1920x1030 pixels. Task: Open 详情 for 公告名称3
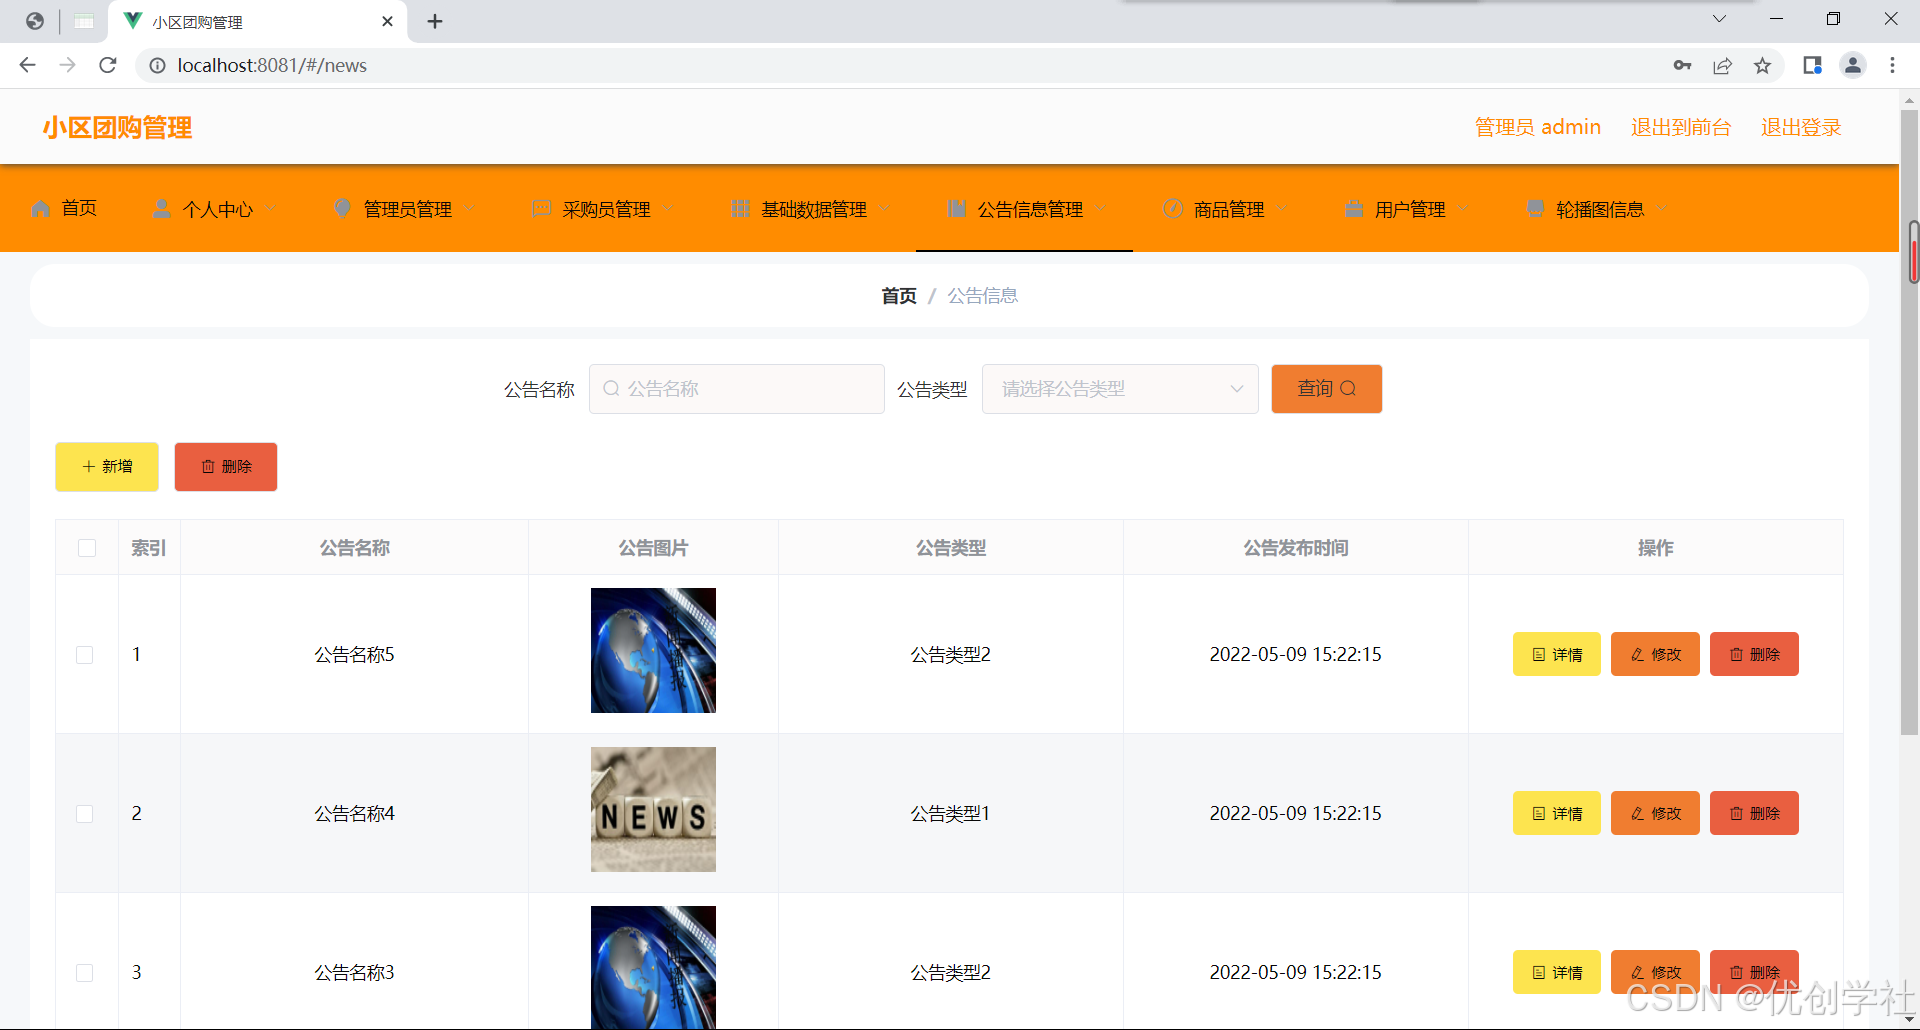click(x=1557, y=972)
